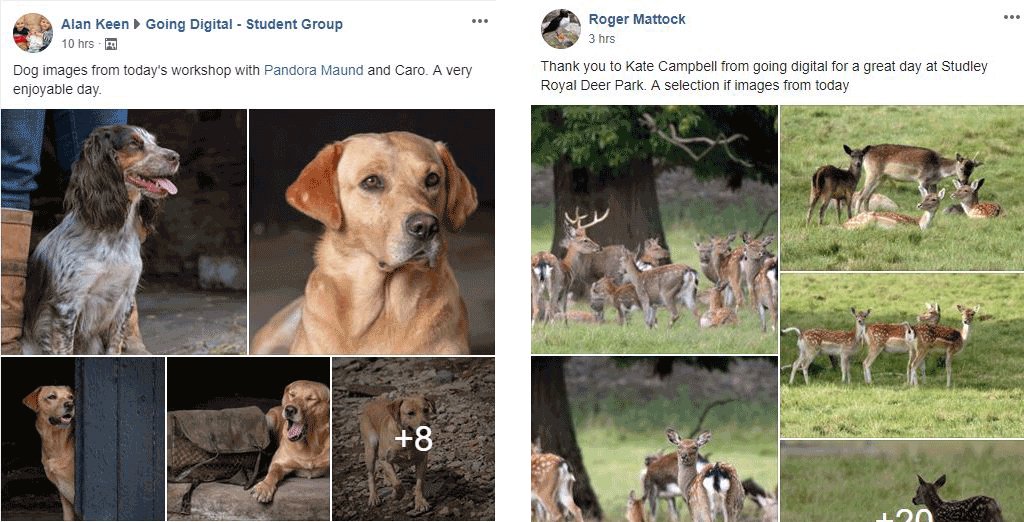The width and height of the screenshot is (1024, 522).
Task: Open options menu on Roger Mattock's post
Action: [x=1011, y=17]
